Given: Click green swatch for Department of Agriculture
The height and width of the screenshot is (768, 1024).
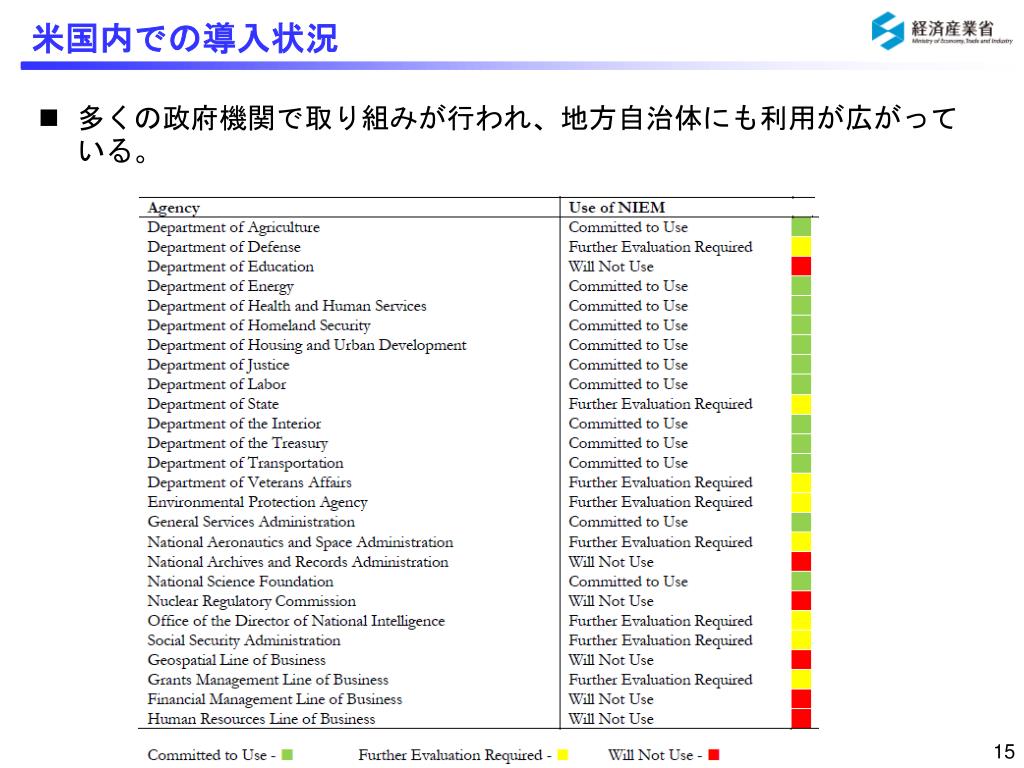Looking at the screenshot, I should pos(801,227).
